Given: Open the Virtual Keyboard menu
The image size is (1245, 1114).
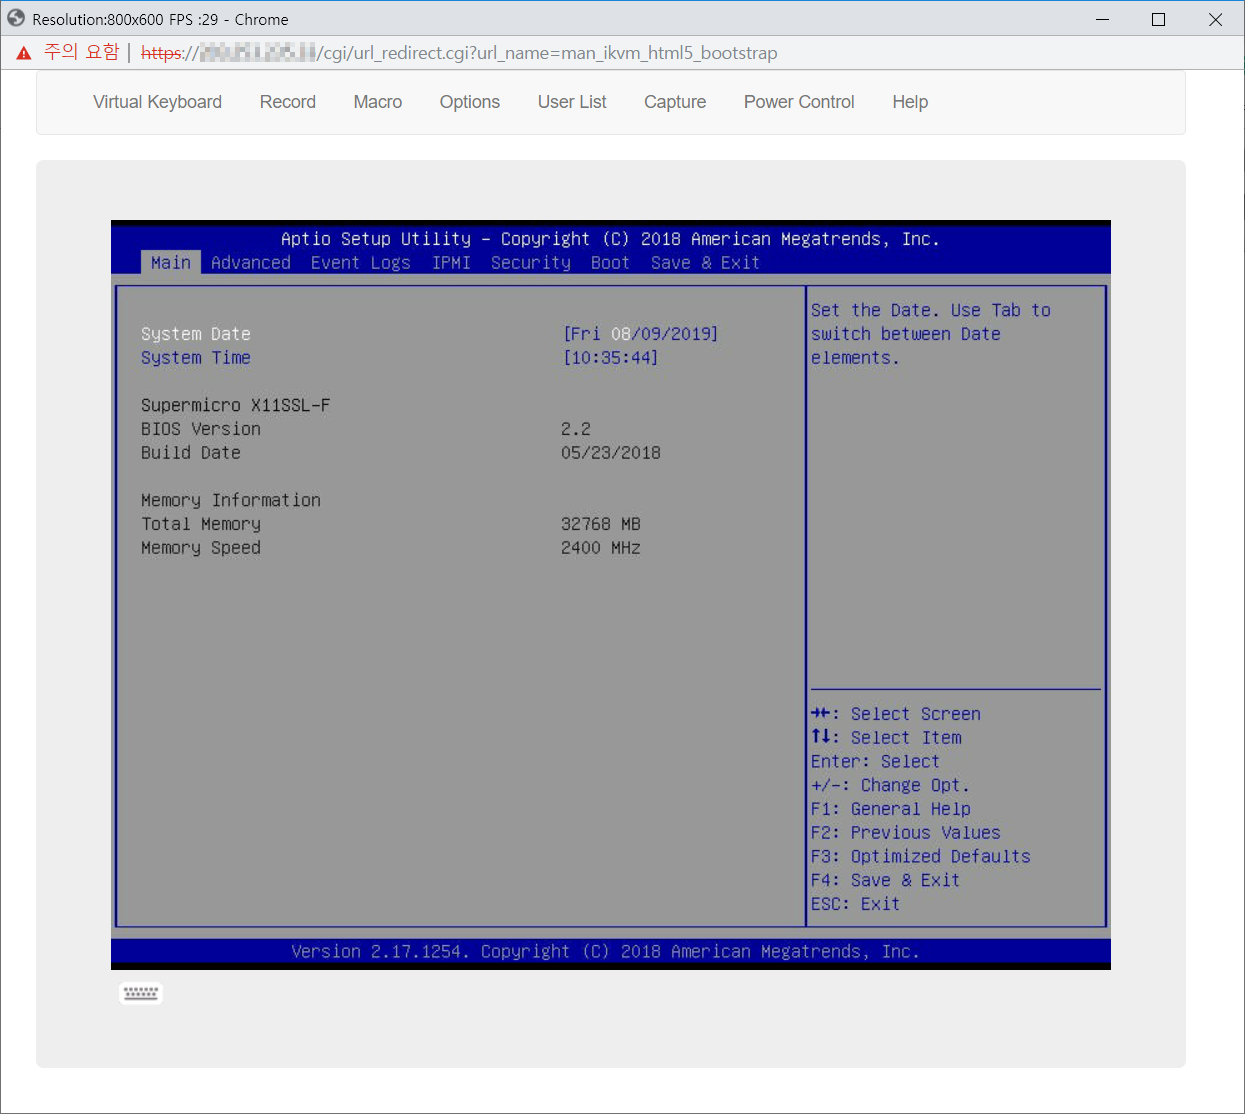Looking at the screenshot, I should 157,102.
